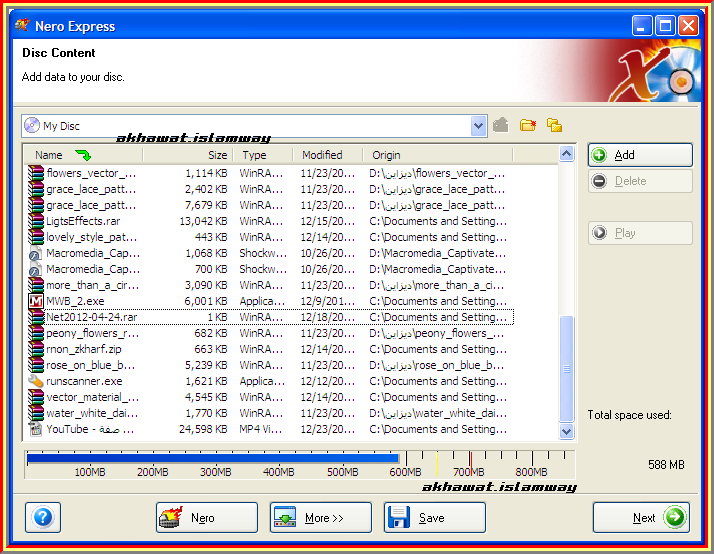Click the vector_material archive icon

pos(36,397)
